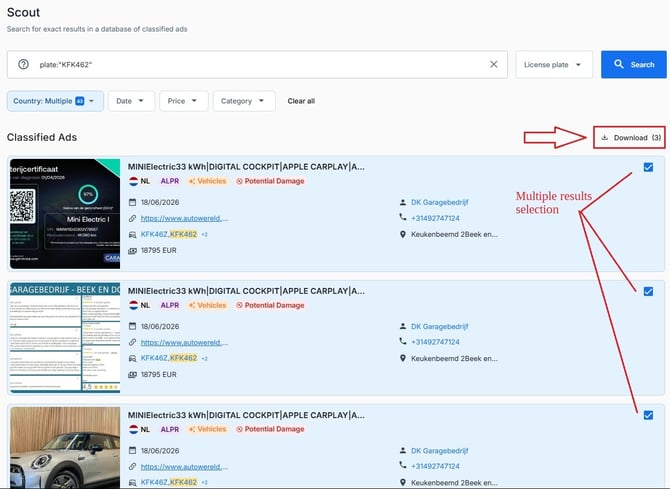Open the Price filter dropdown
The width and height of the screenshot is (670, 489).
[184, 101]
